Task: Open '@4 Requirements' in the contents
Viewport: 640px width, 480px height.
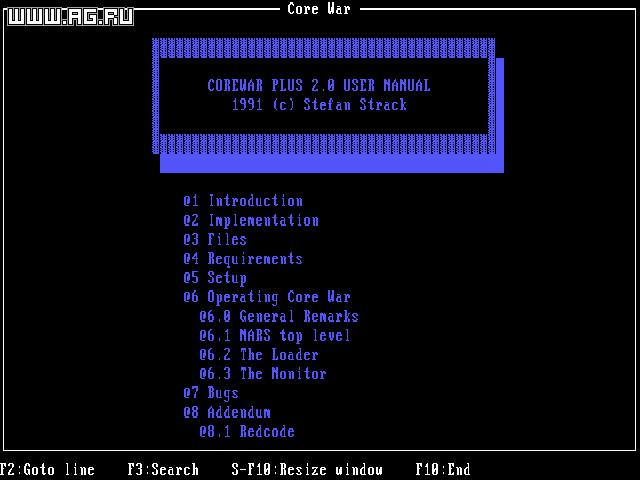Action: [x=243, y=259]
